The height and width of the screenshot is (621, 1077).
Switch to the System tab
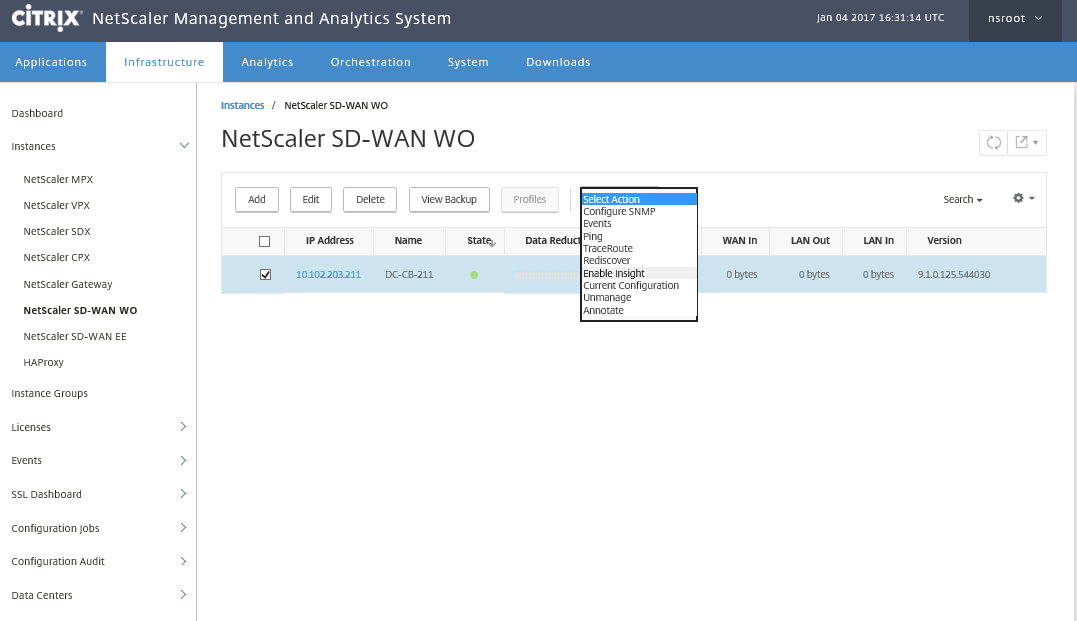468,62
